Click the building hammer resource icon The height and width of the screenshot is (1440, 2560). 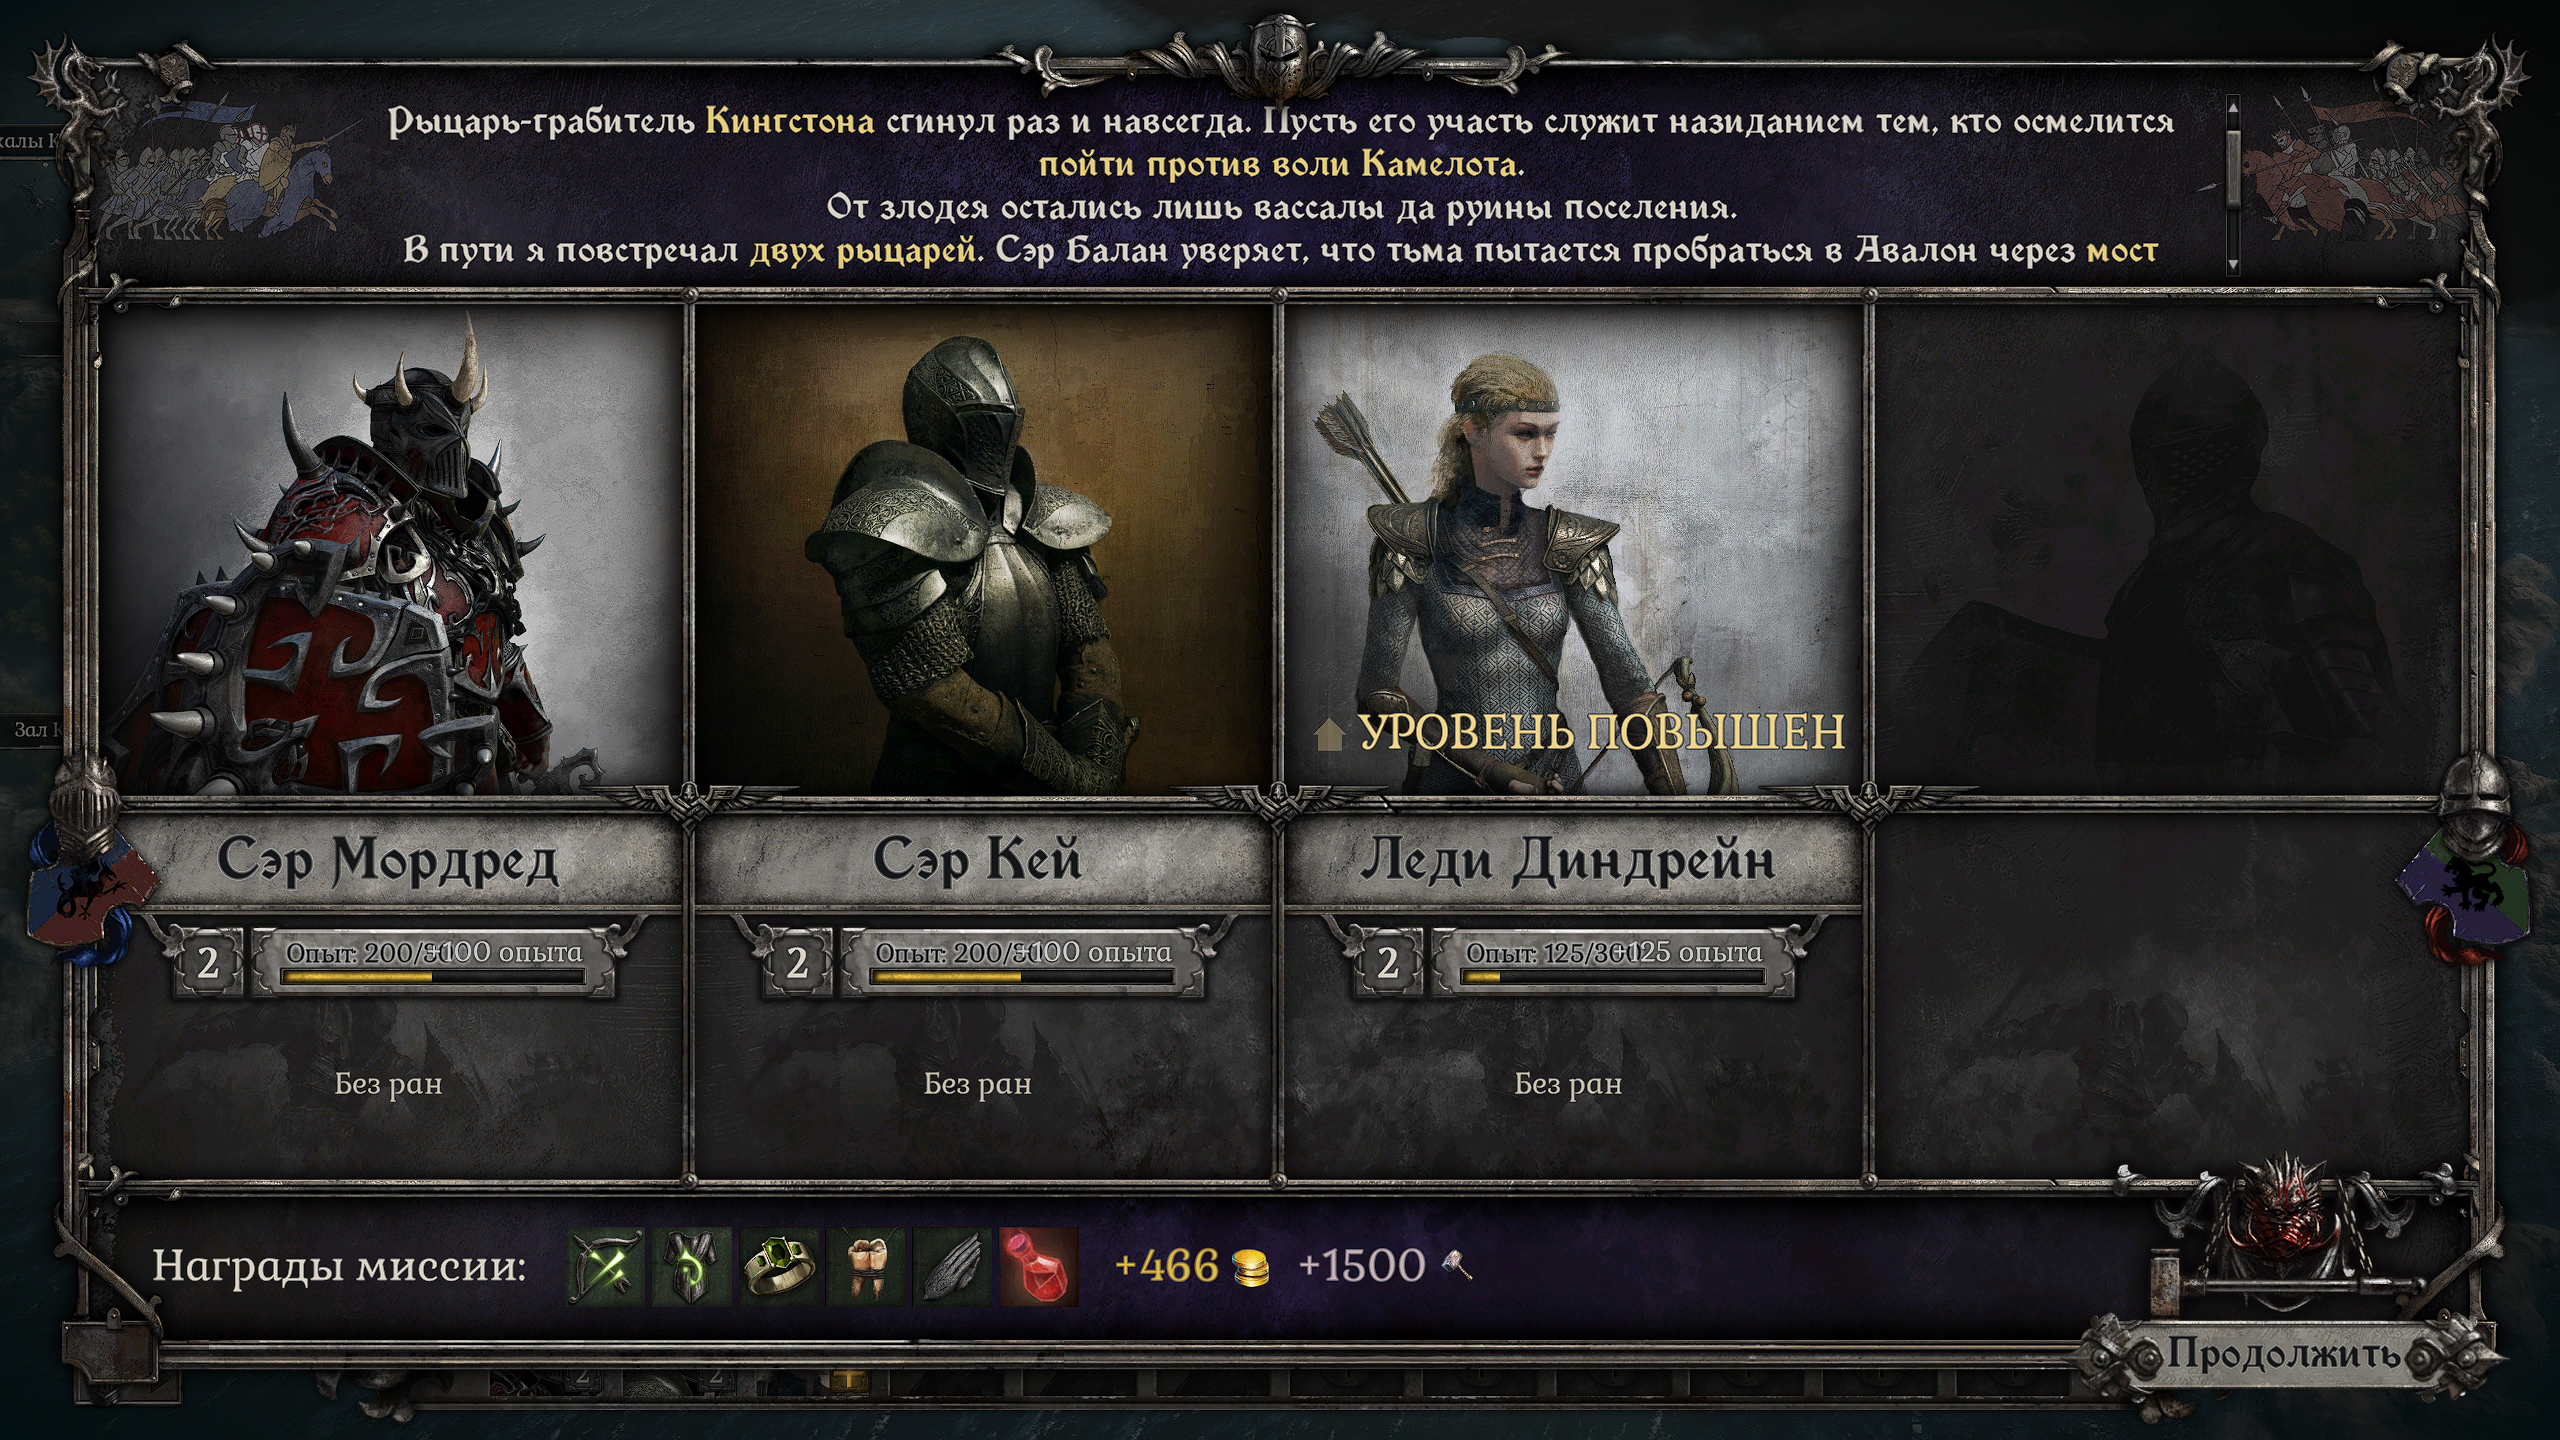click(1456, 1266)
